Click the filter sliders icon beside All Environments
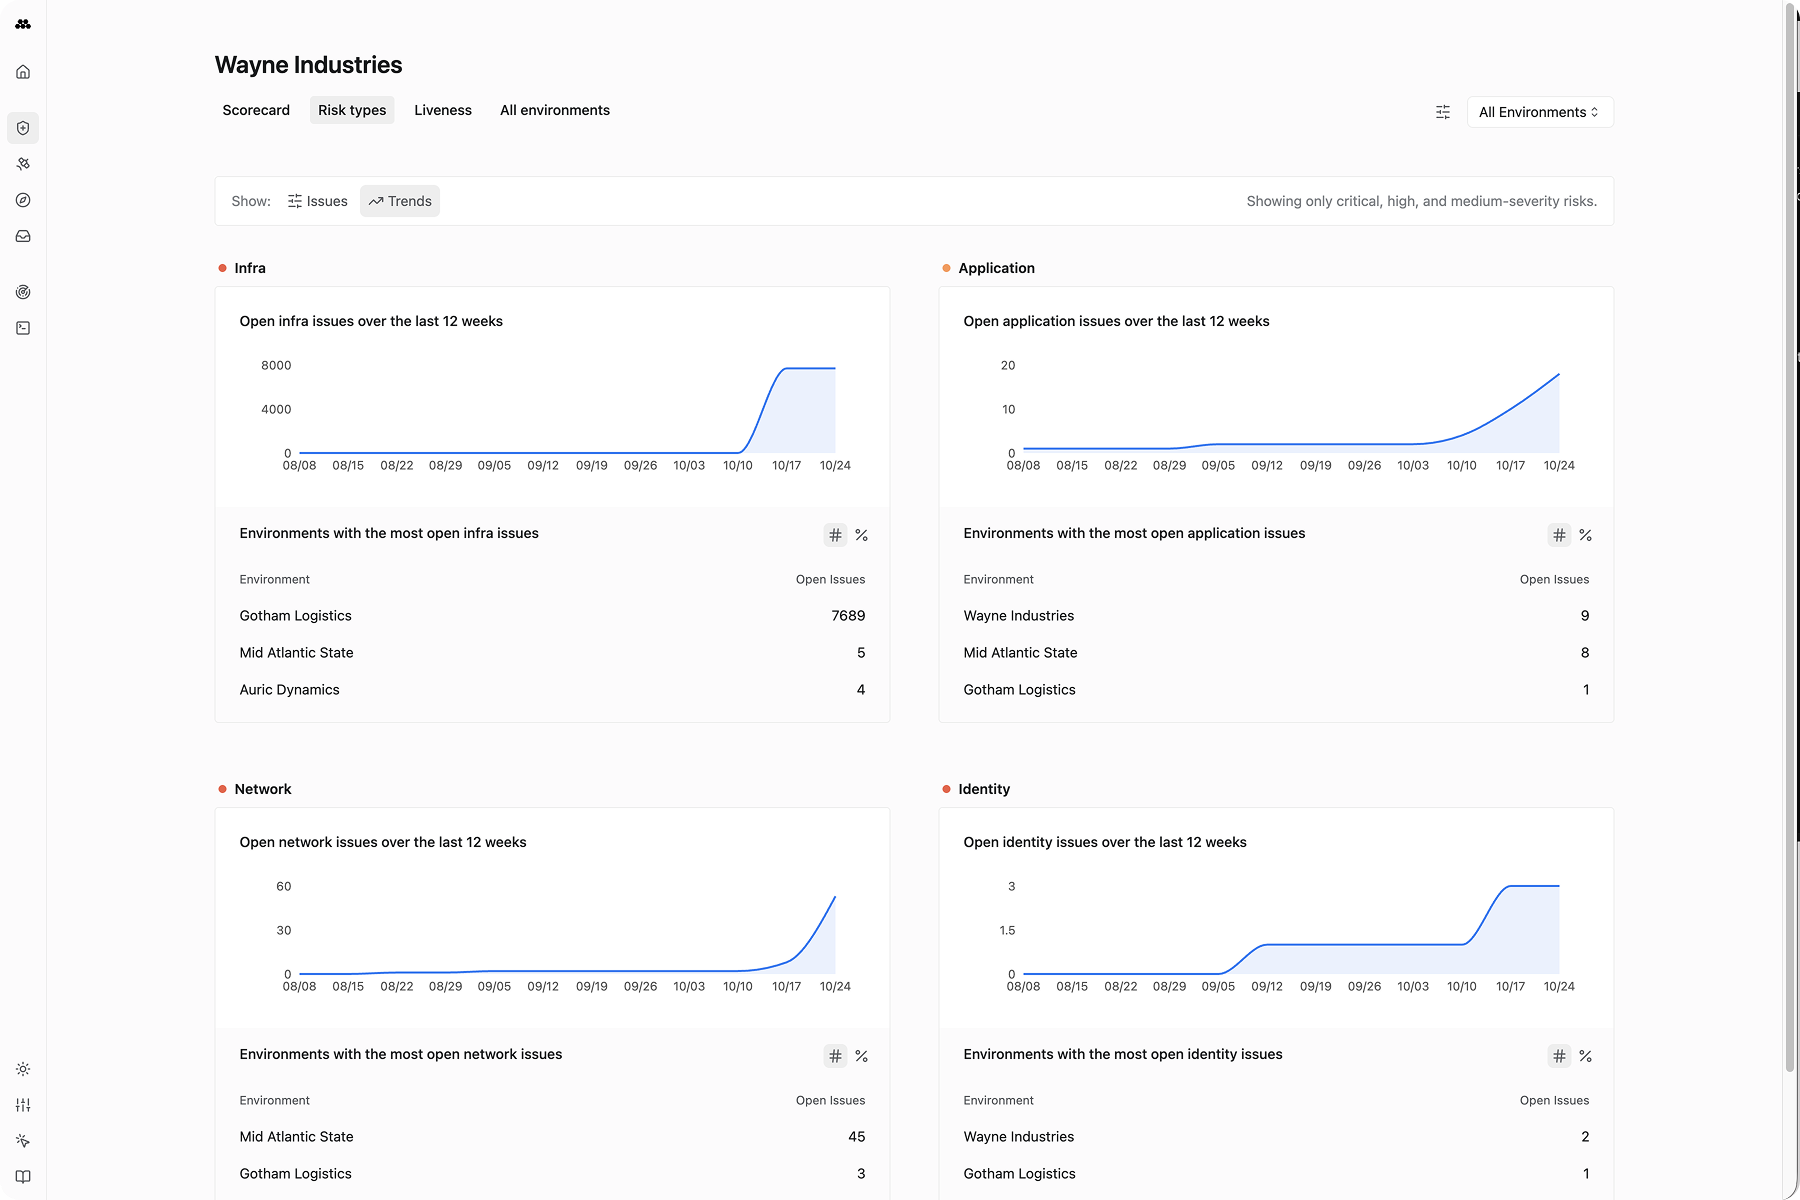The width and height of the screenshot is (1800, 1200). (x=1442, y=112)
